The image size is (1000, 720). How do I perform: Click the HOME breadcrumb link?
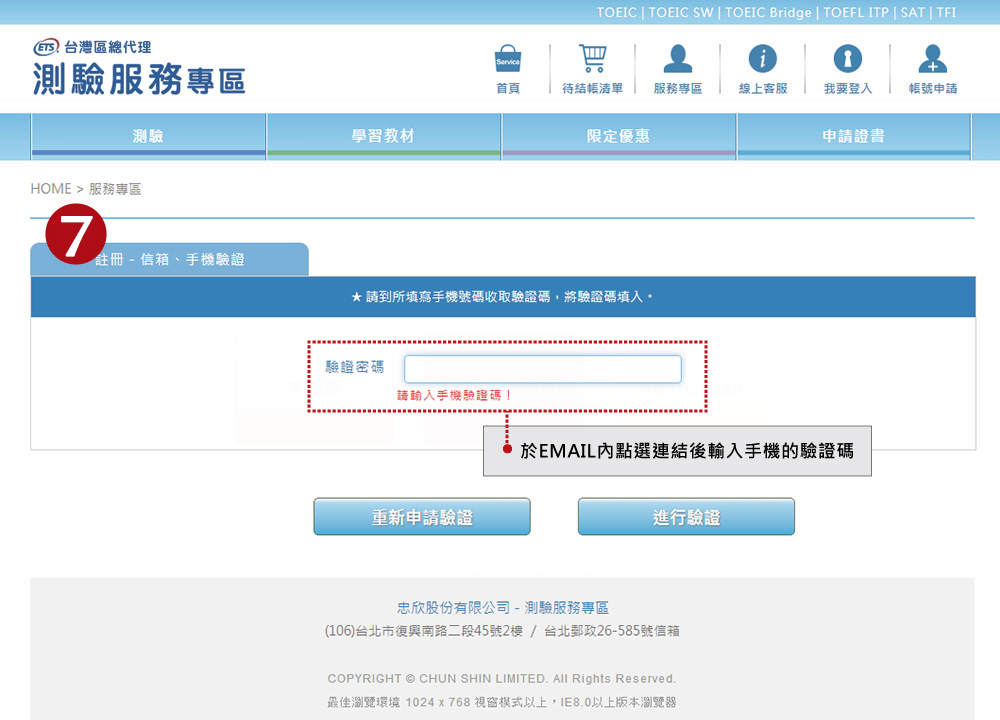pyautogui.click(x=51, y=189)
